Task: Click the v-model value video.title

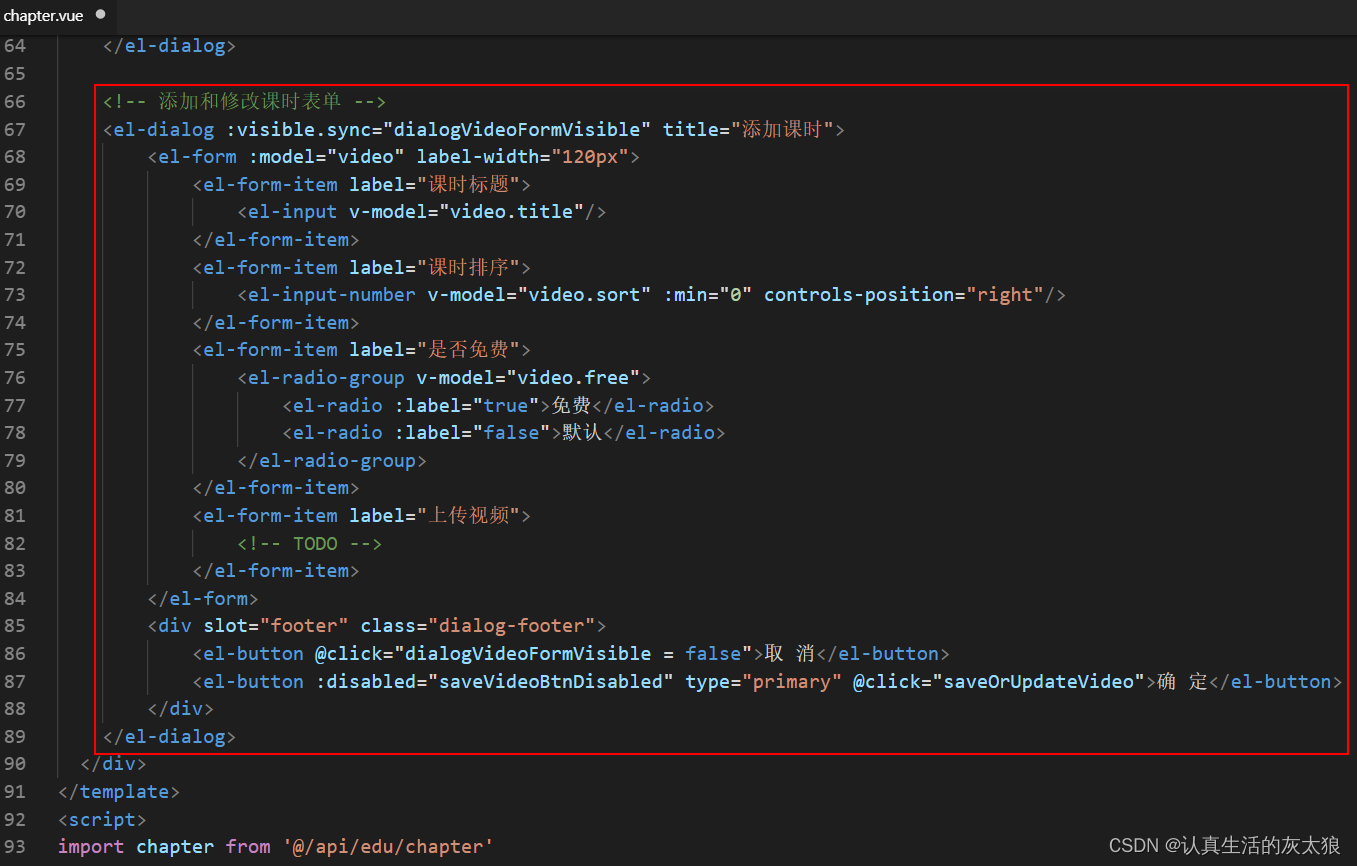Action: click(x=517, y=212)
